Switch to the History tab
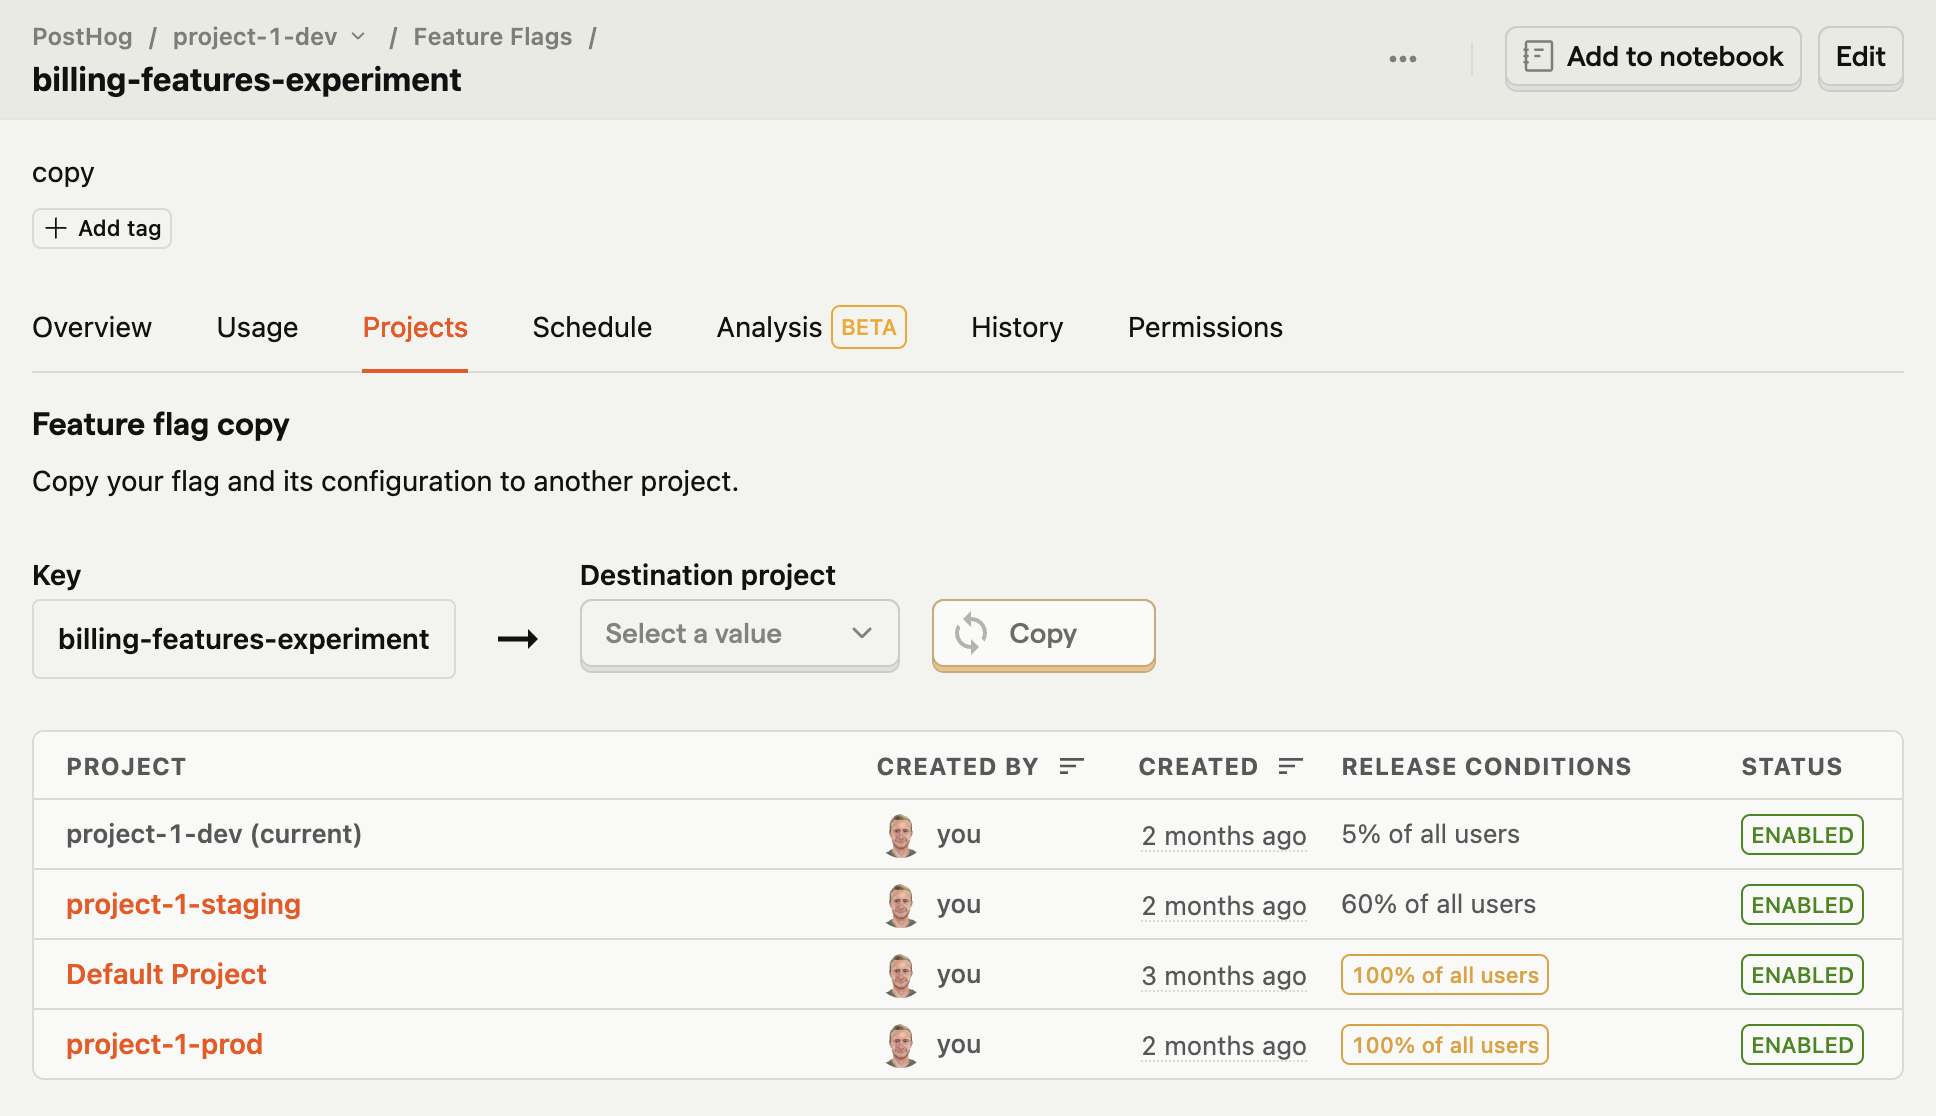Viewport: 1936px width, 1116px height. [x=1017, y=327]
